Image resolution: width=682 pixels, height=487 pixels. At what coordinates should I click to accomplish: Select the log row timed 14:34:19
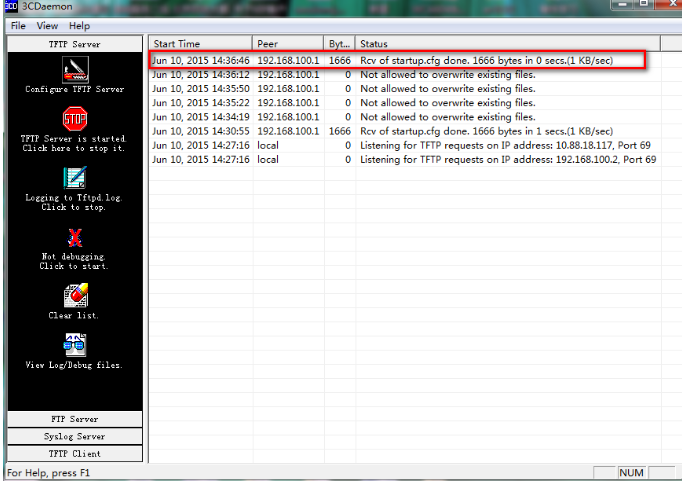(x=405, y=117)
